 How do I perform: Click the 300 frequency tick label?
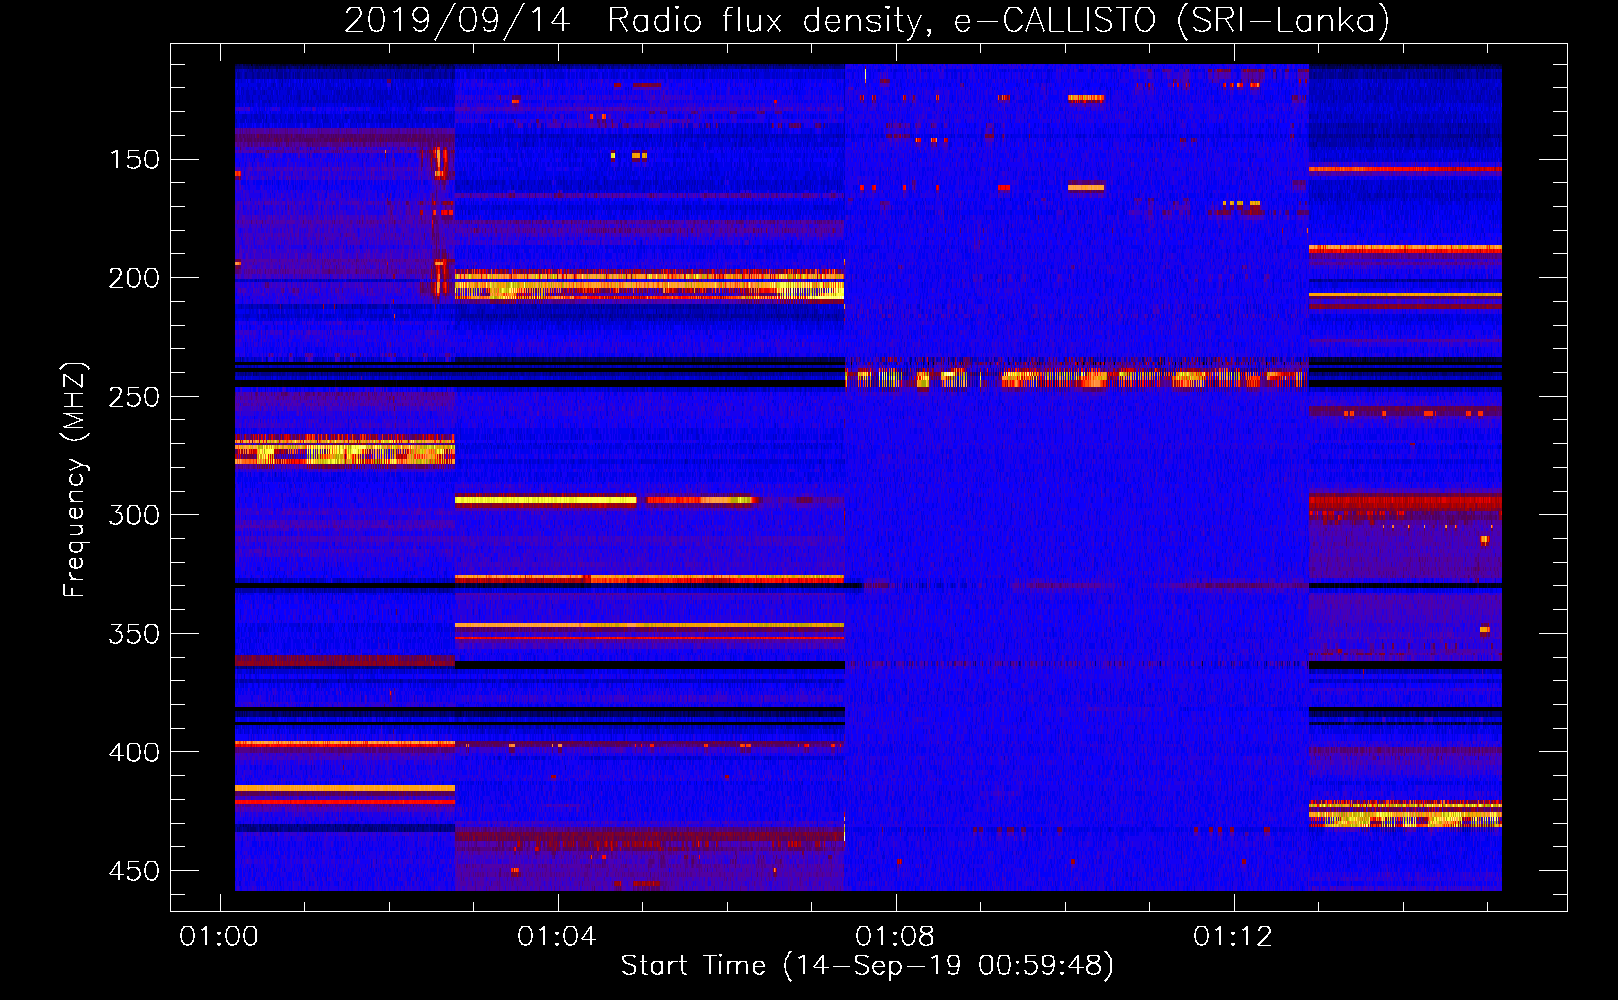click(134, 515)
